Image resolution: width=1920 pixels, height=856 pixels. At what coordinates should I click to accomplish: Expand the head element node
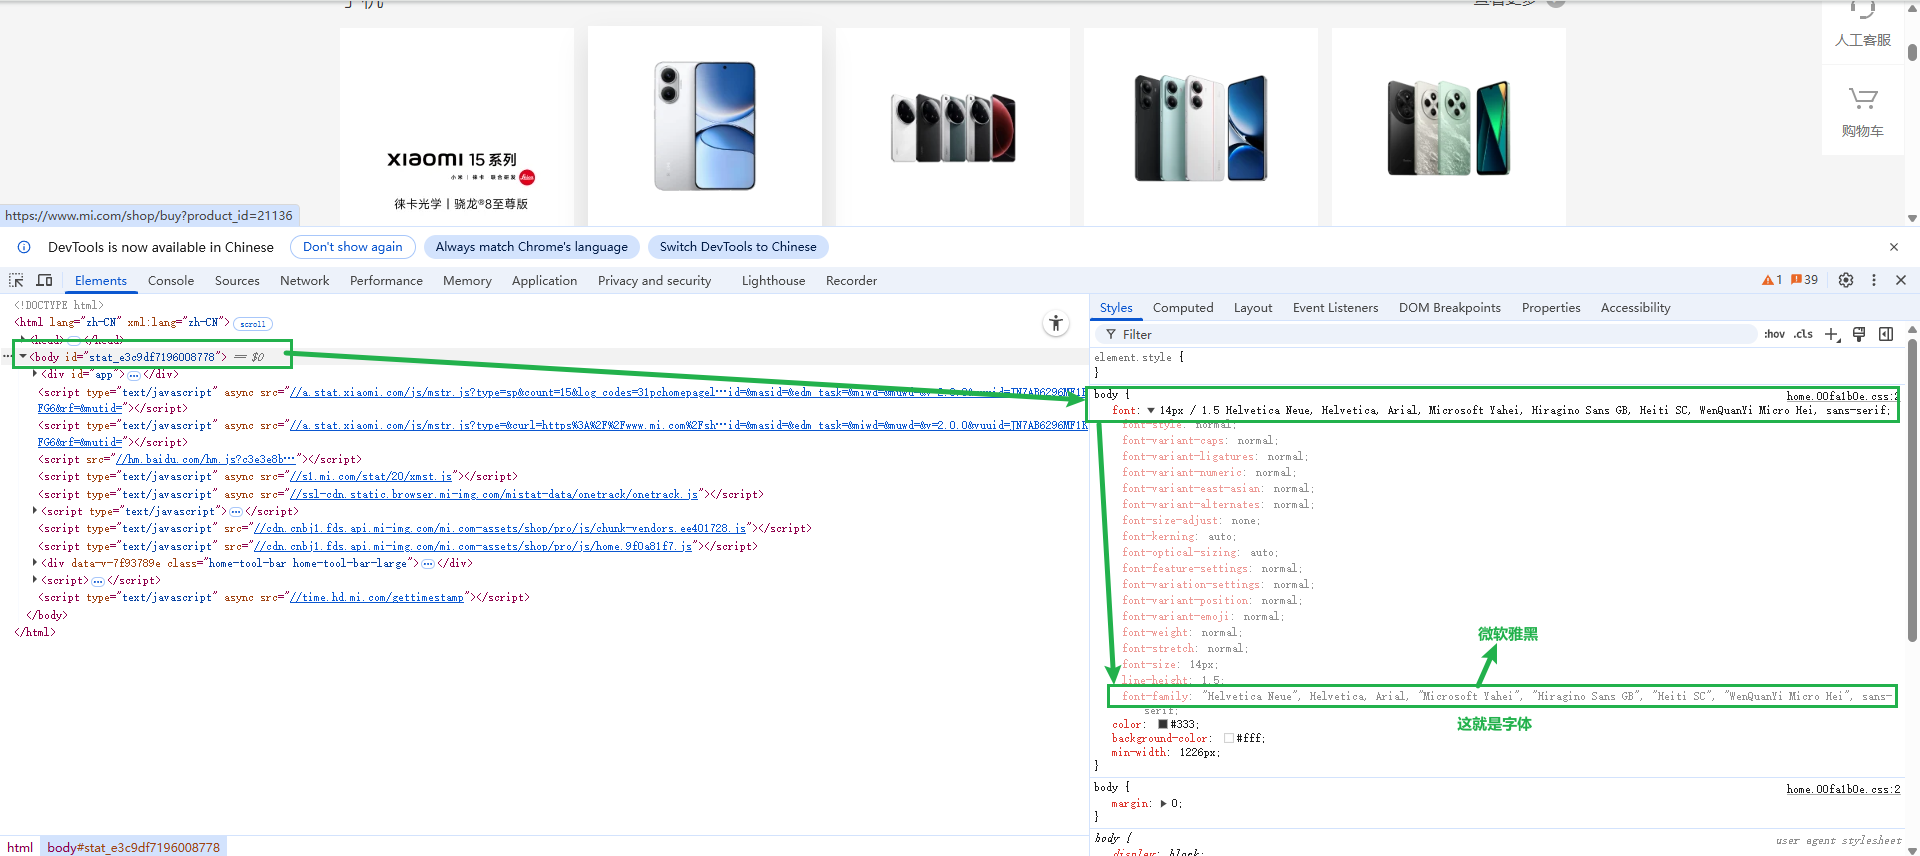(x=23, y=340)
